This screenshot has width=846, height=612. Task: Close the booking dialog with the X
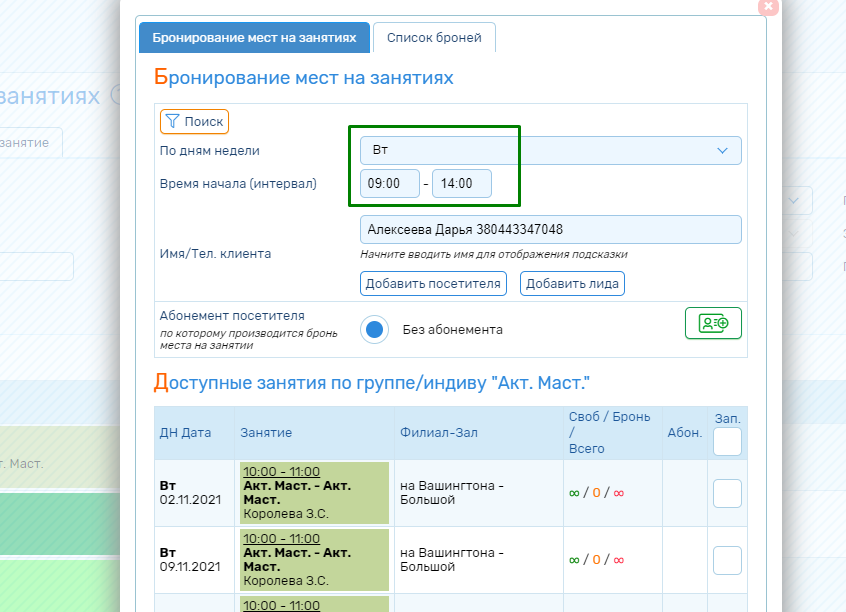[x=768, y=6]
